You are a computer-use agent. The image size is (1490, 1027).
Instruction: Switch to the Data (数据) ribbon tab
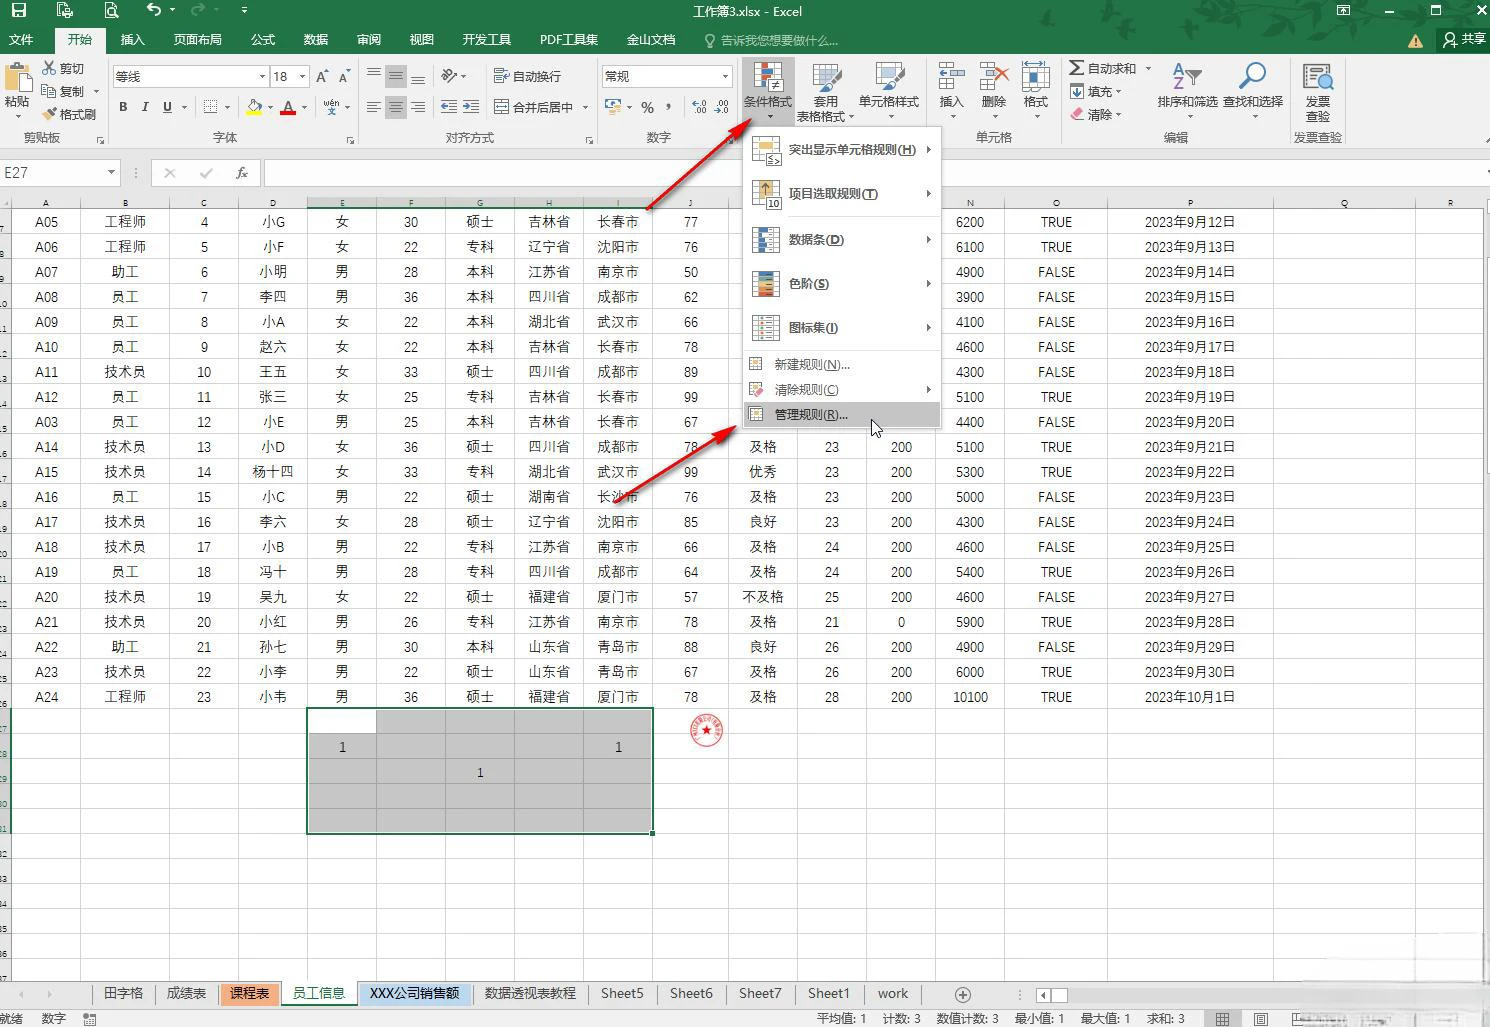click(316, 40)
